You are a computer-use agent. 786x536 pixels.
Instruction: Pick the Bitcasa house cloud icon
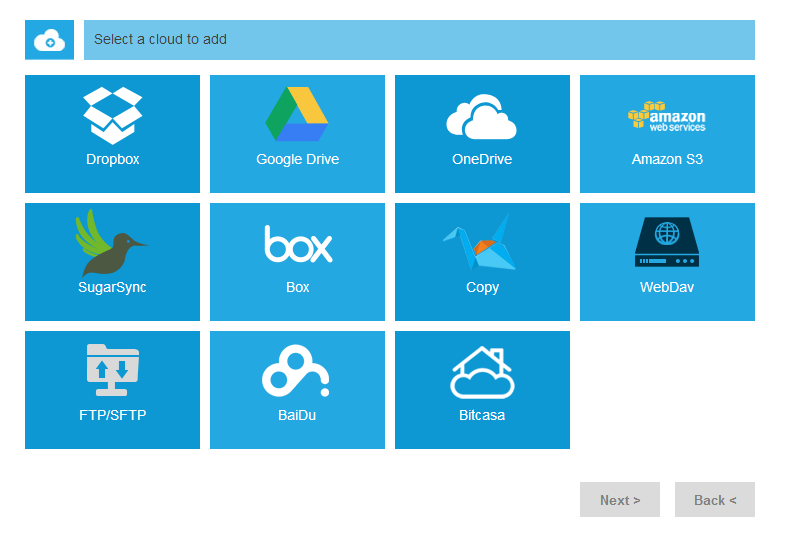482,372
